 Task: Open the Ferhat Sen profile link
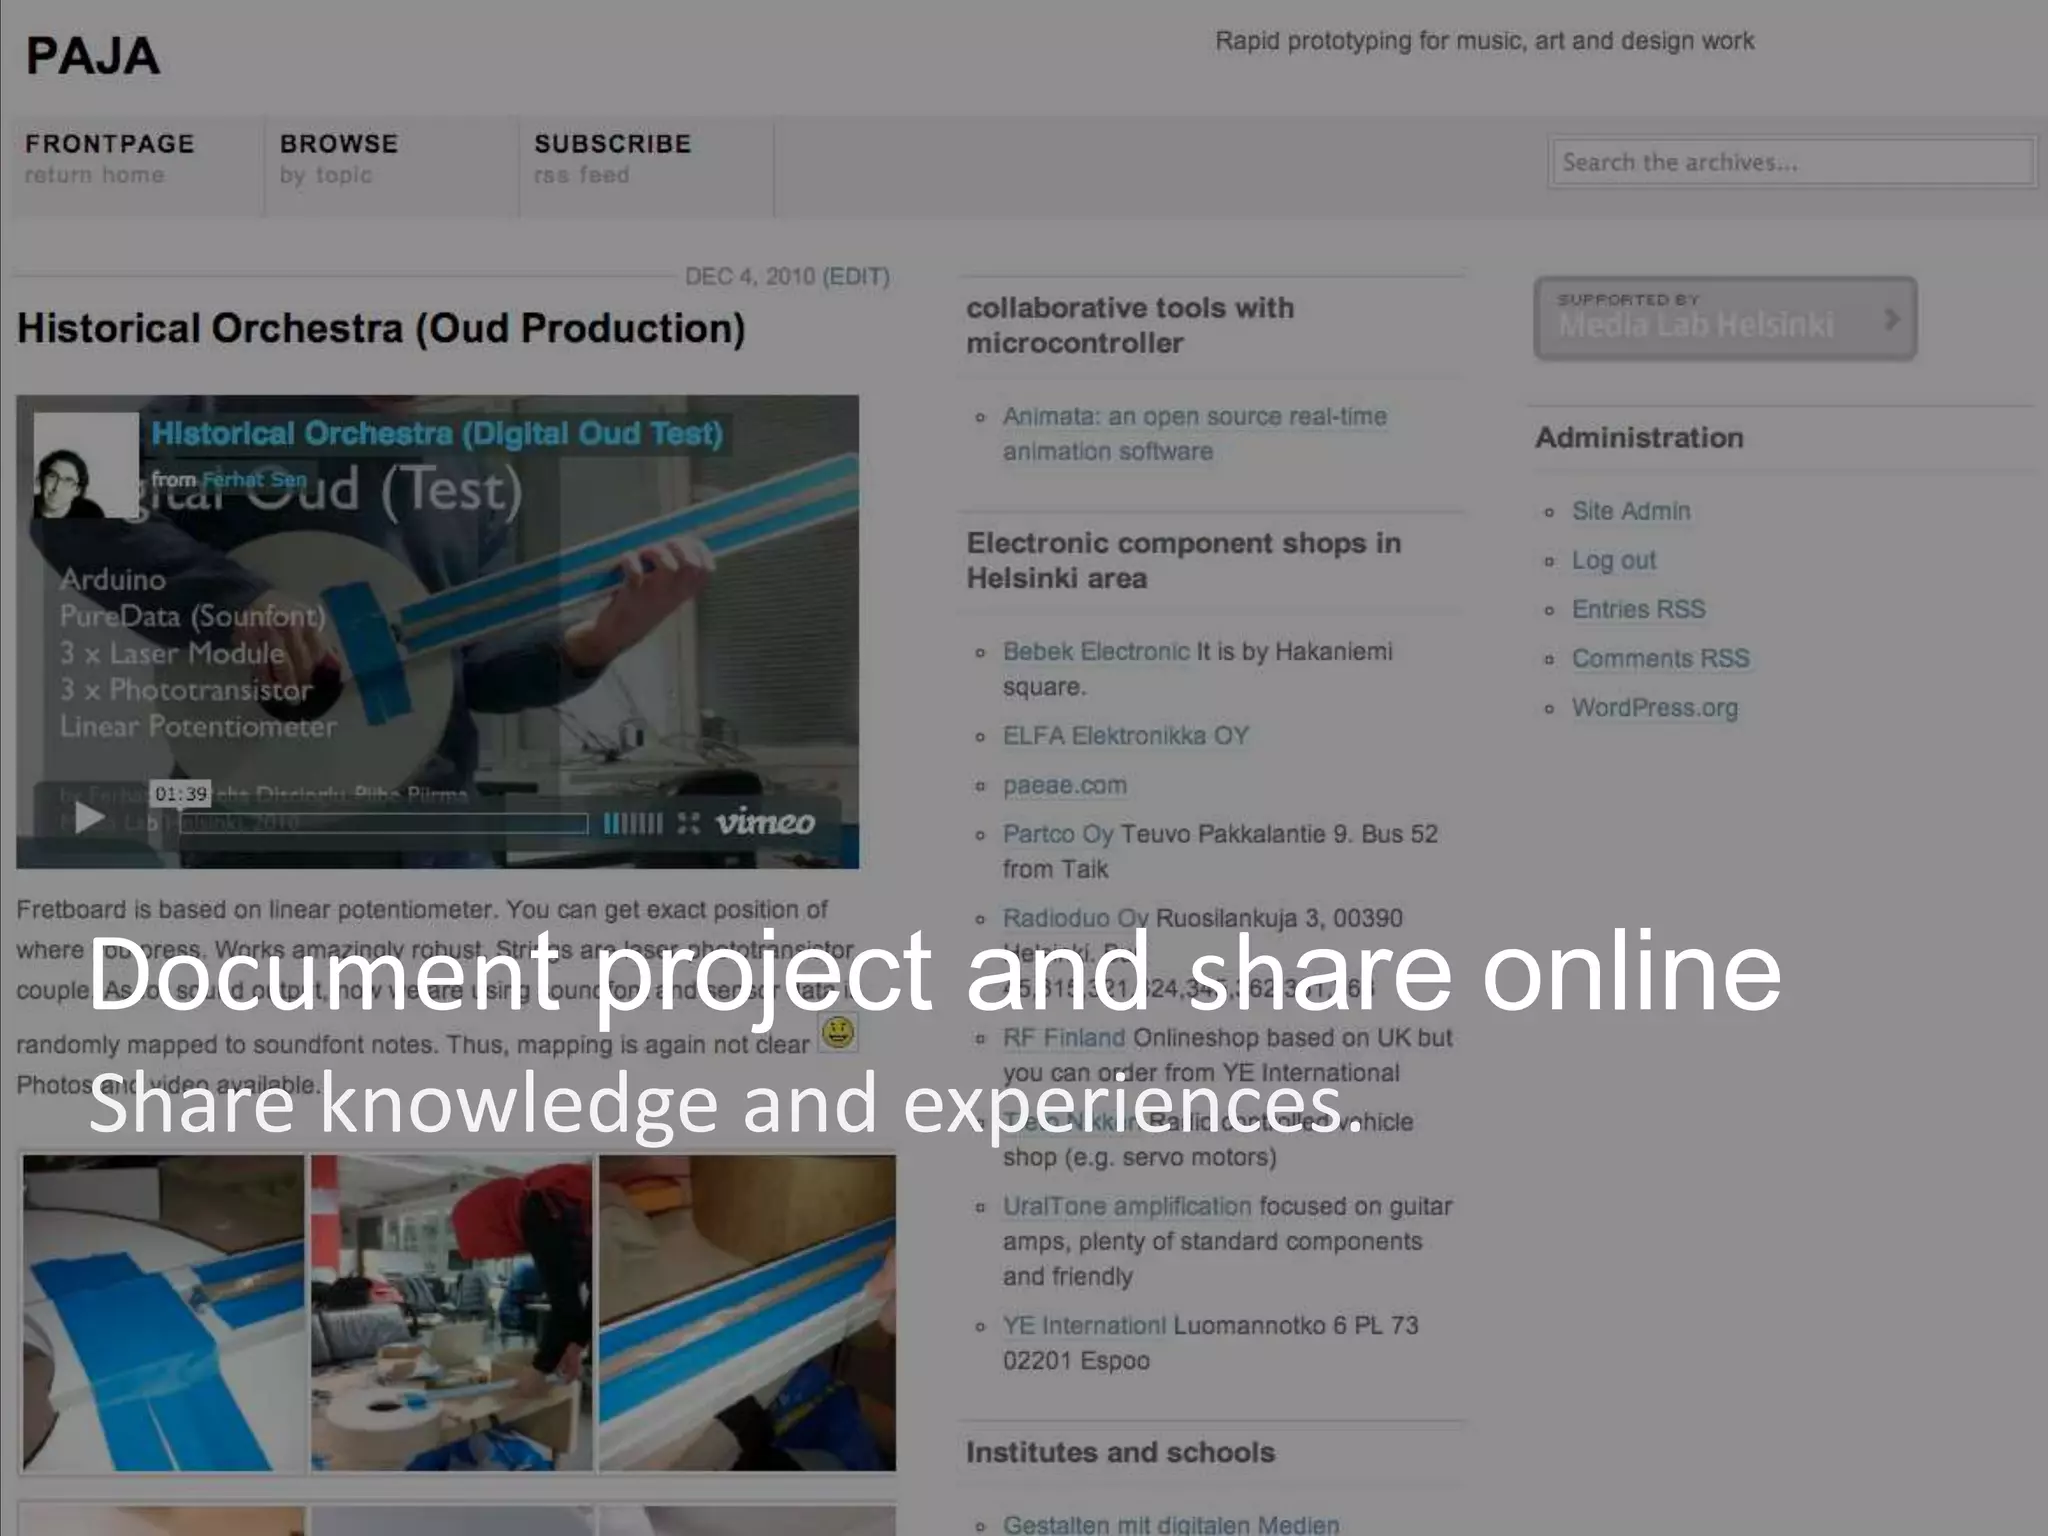coord(254,480)
